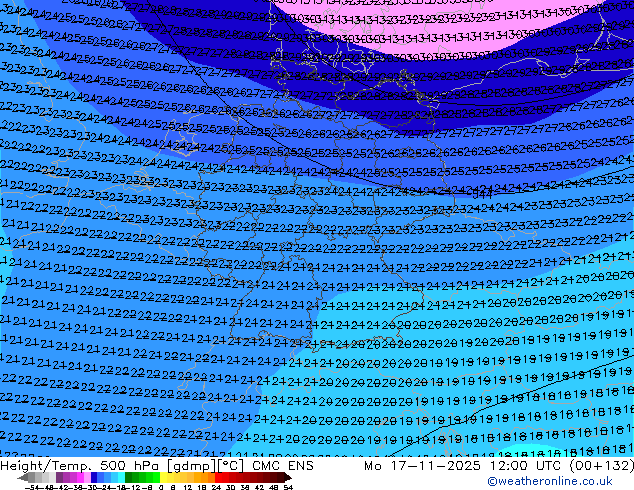Viewport: 634px width, 490px height.
Task: Click the right dark-maroon arrow end of legend
Action: [288, 477]
